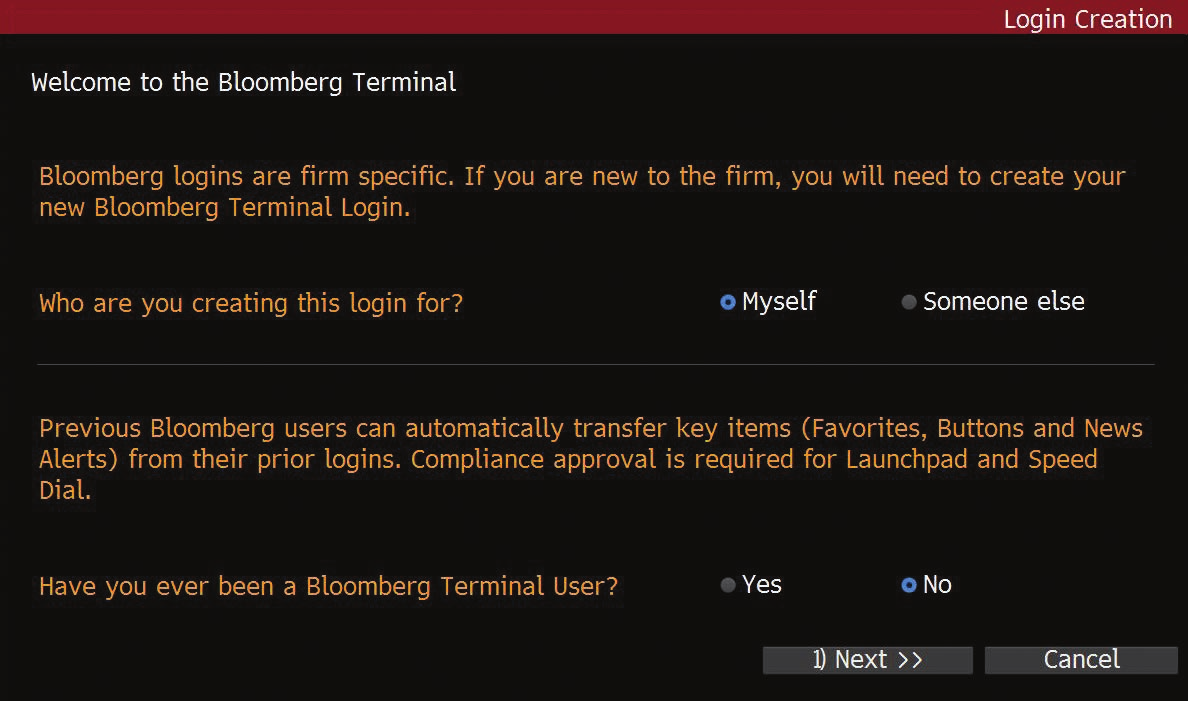Click the "Who are you creating this login for?" question
Screen dimensions: 1188x701
point(251,303)
